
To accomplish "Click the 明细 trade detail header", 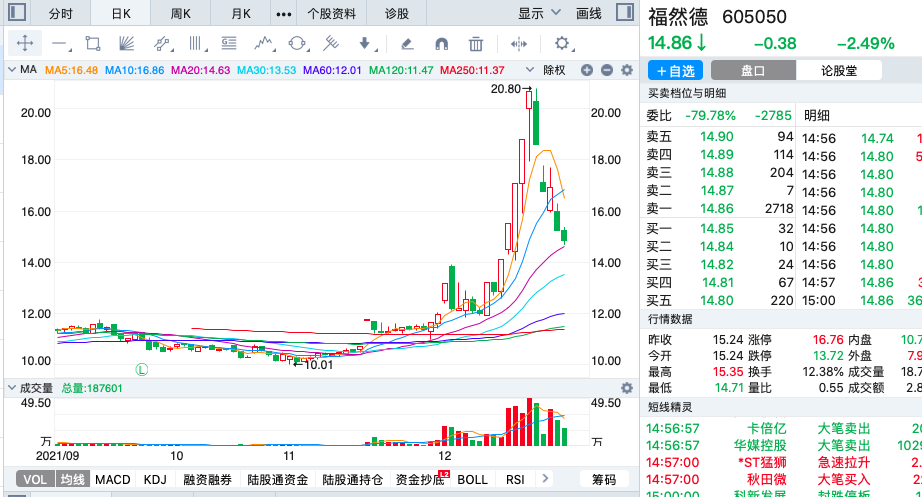I will pyautogui.click(x=817, y=115).
